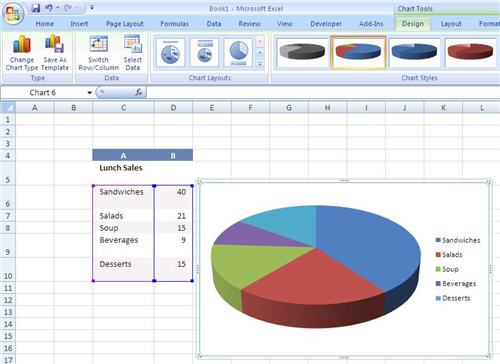Open the Home ribbon tab
Image resolution: width=500 pixels, height=364 pixels.
[44, 24]
